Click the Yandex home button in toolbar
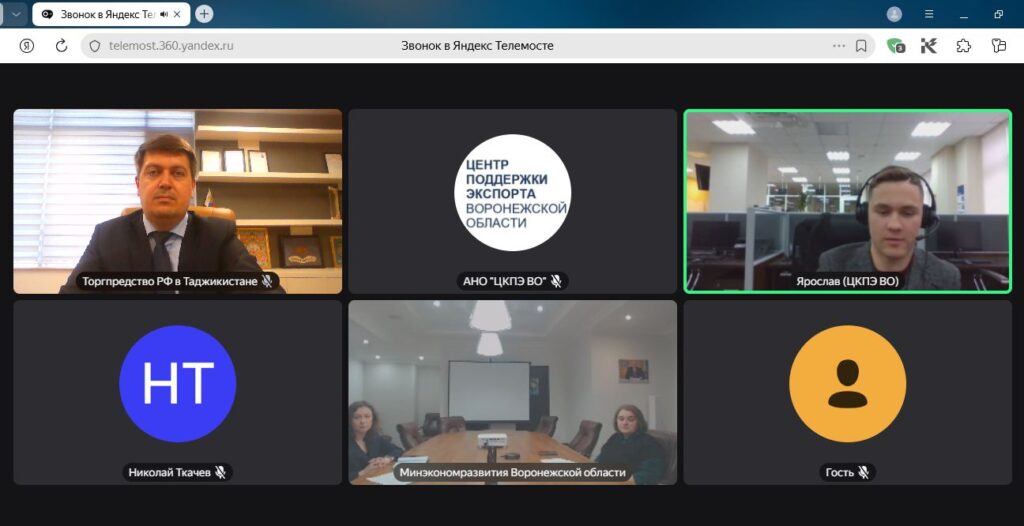1024x526 pixels. pyautogui.click(x=27, y=45)
